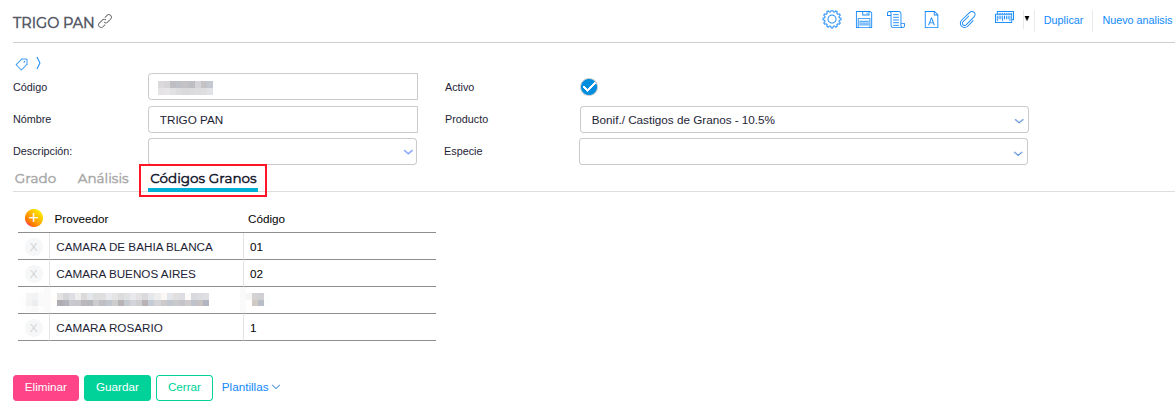
Task: Delete the CAMARA ROSARIO row
Action: 33,328
